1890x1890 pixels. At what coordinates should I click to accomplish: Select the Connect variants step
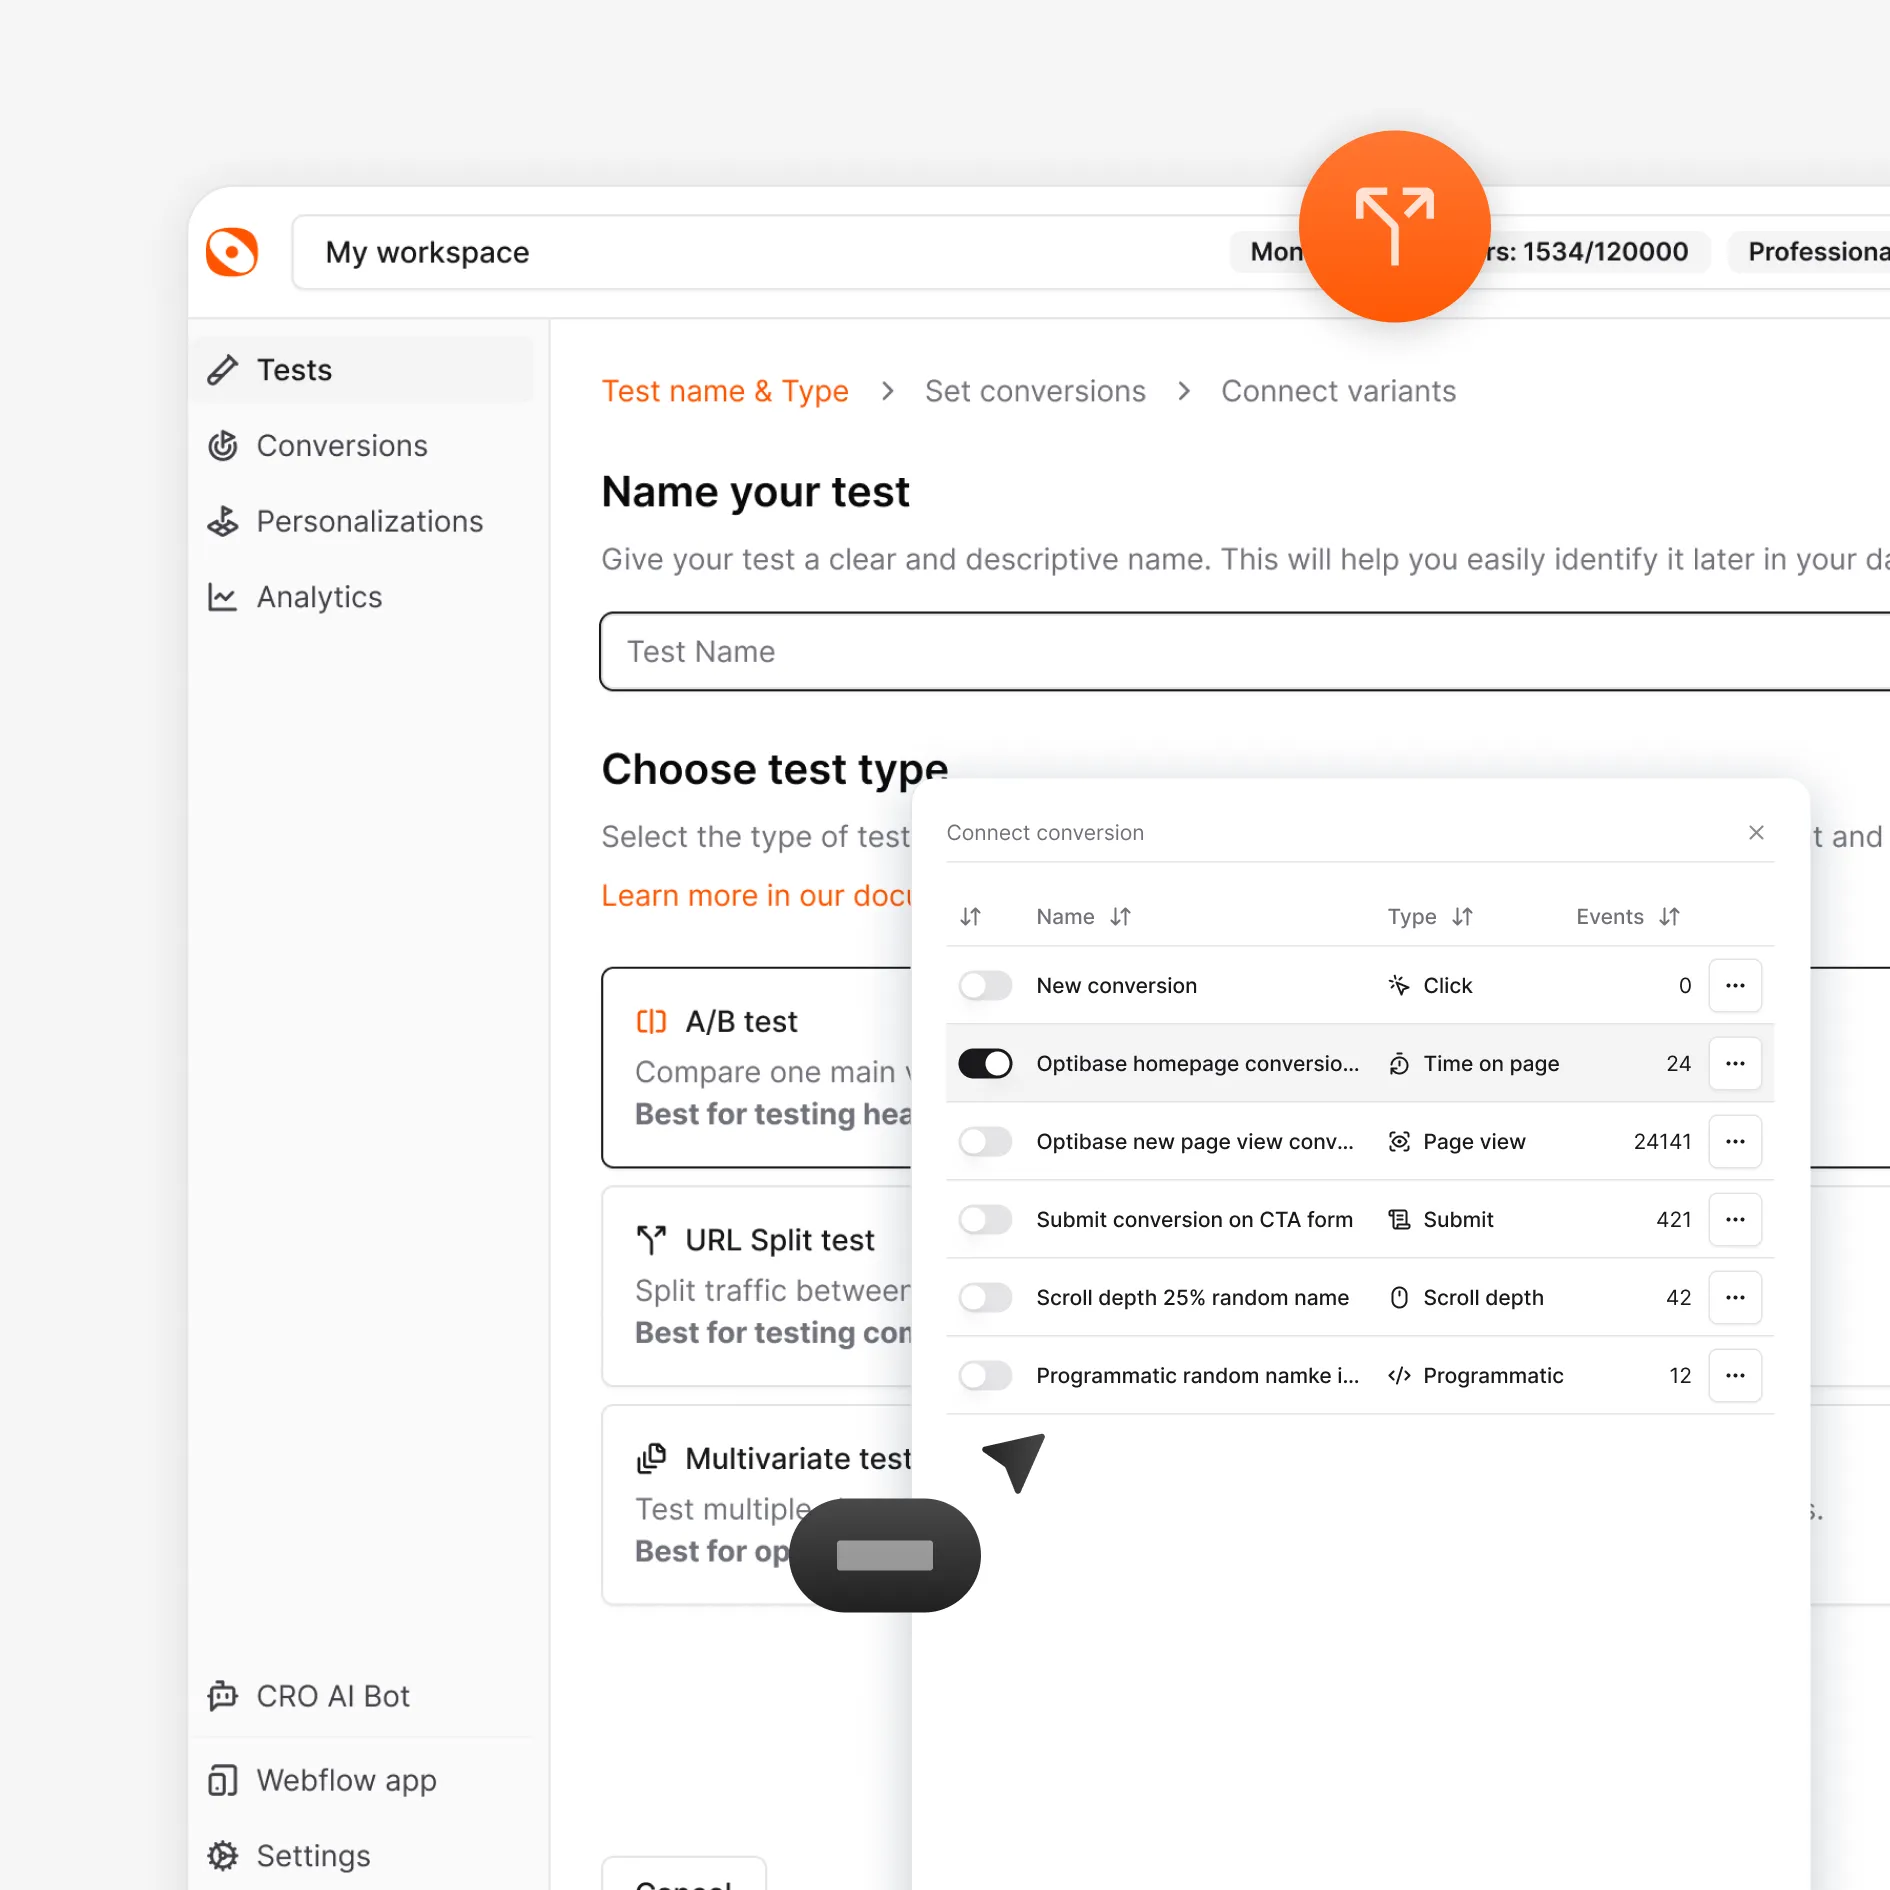pos(1338,391)
